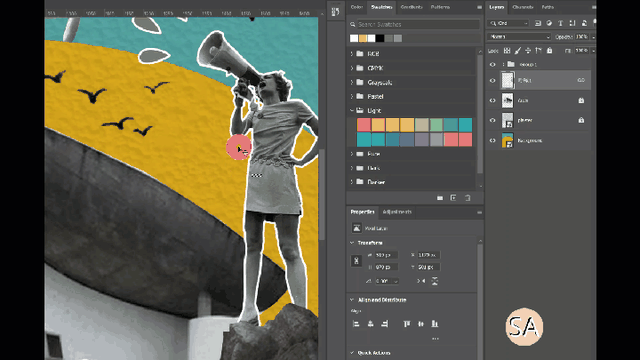
Task: Open the Adjustments panel tab
Action: 397,212
